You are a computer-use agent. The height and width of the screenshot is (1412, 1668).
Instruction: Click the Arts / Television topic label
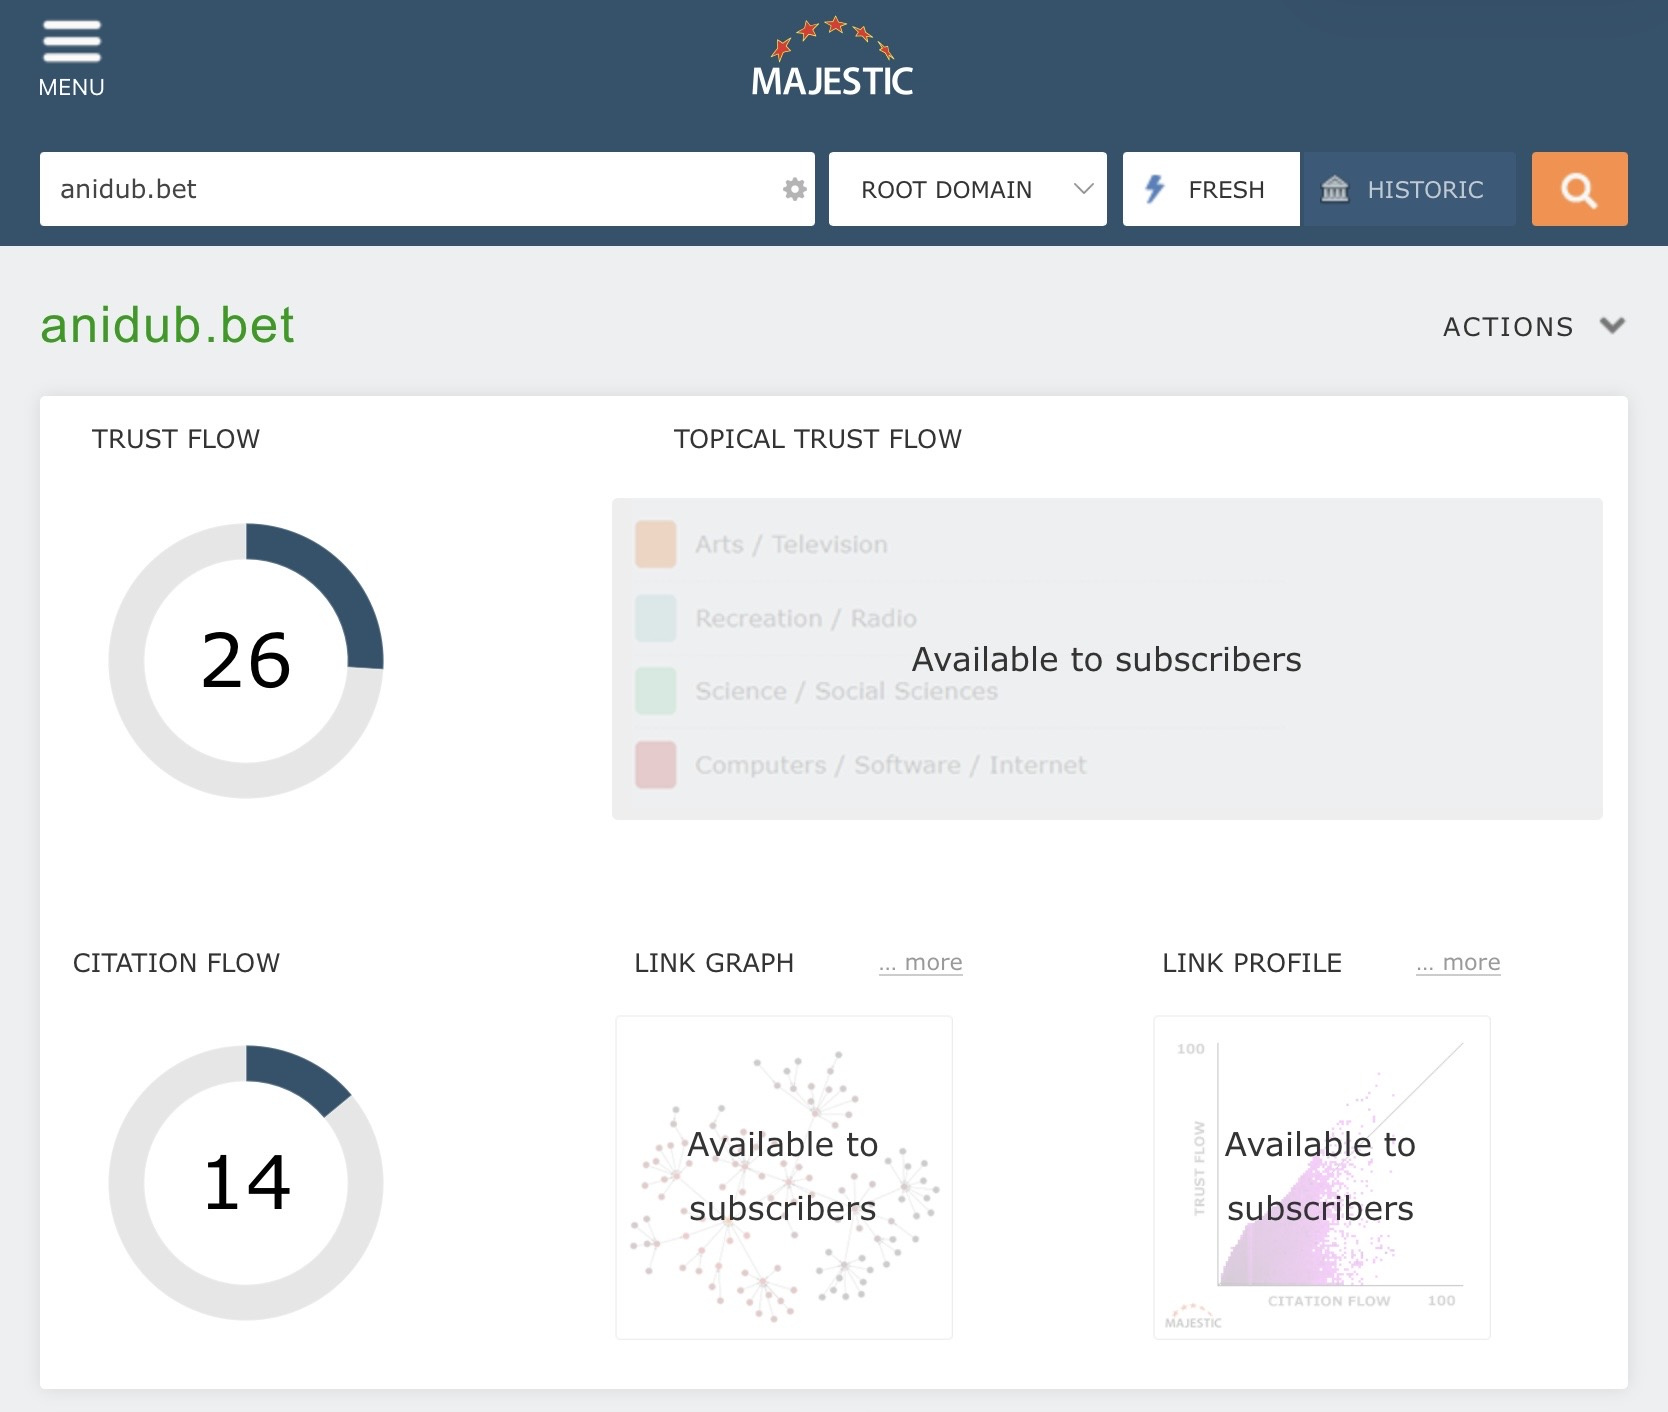click(x=791, y=545)
